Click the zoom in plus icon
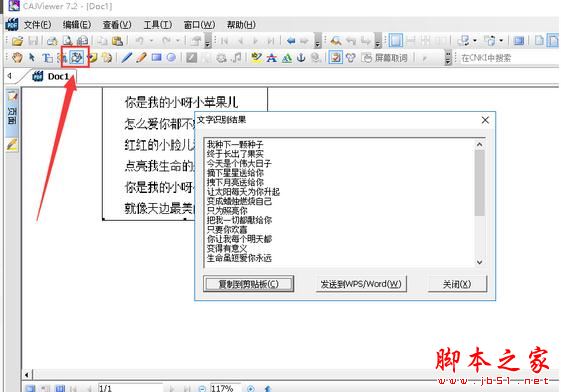561x392 pixels. (x=251, y=388)
